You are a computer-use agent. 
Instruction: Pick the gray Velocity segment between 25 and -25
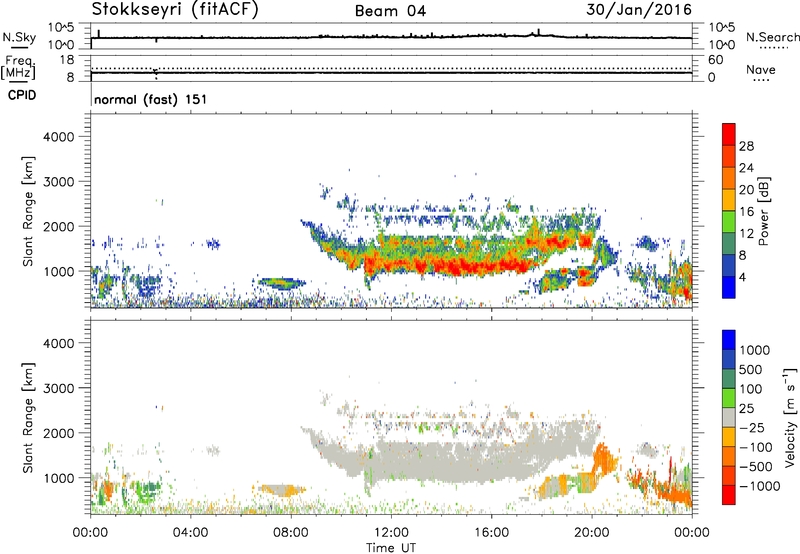pyautogui.click(x=729, y=417)
